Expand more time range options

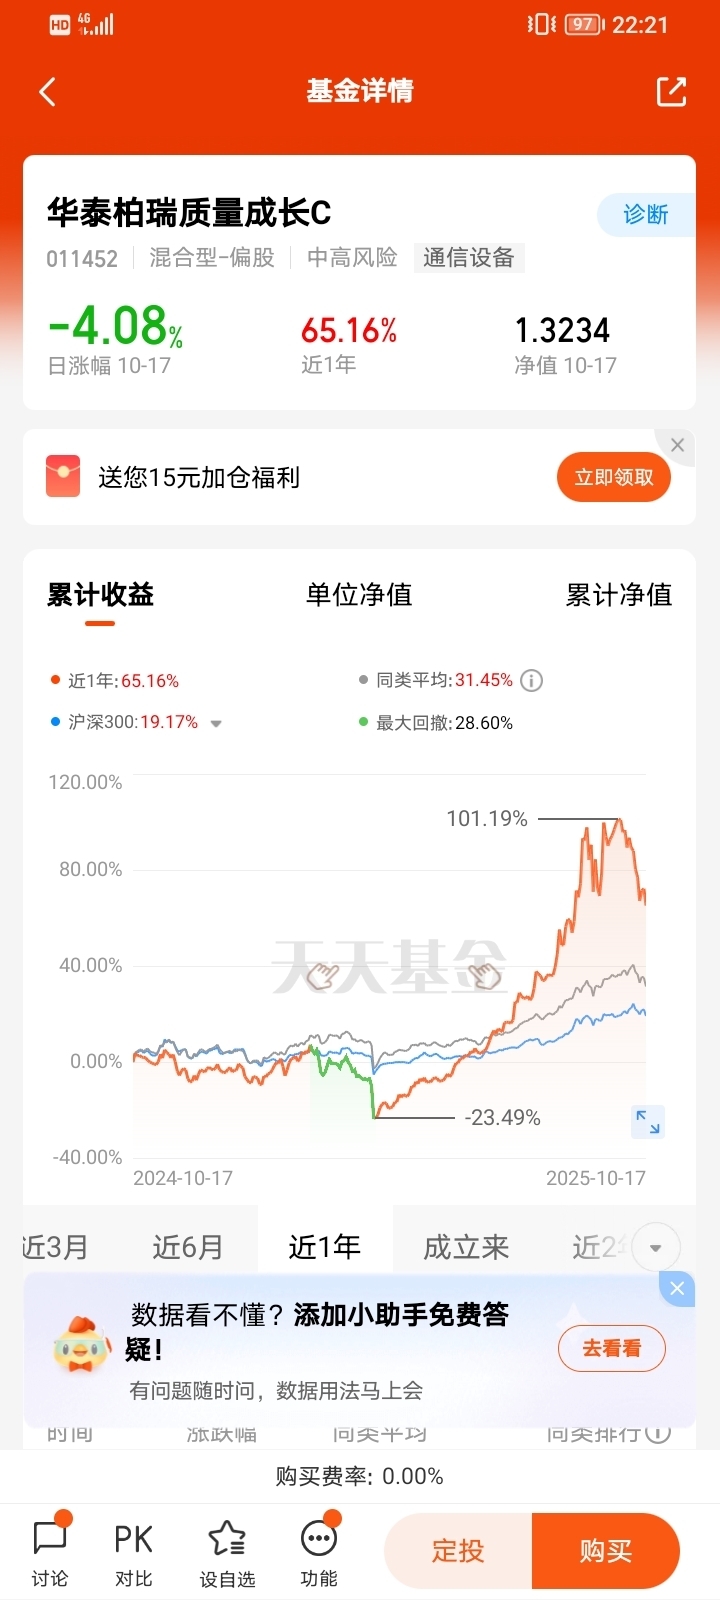coord(656,1248)
